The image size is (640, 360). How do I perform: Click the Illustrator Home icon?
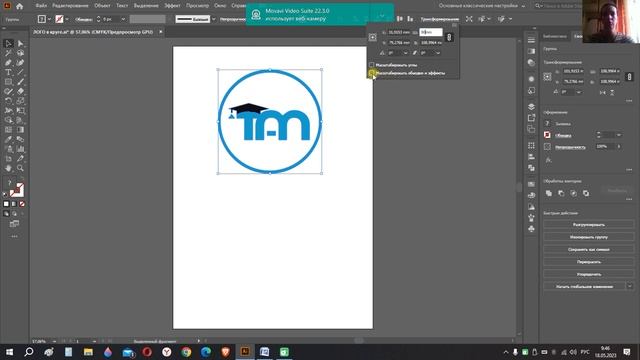coord(19,6)
